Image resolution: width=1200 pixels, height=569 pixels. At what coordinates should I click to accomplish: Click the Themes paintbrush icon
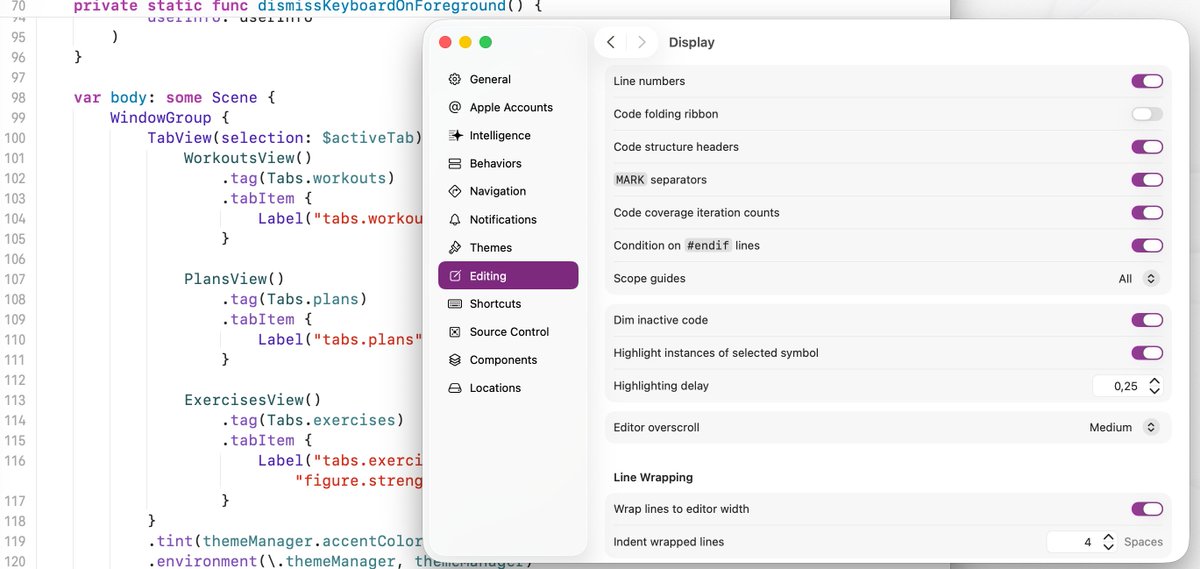[455, 247]
